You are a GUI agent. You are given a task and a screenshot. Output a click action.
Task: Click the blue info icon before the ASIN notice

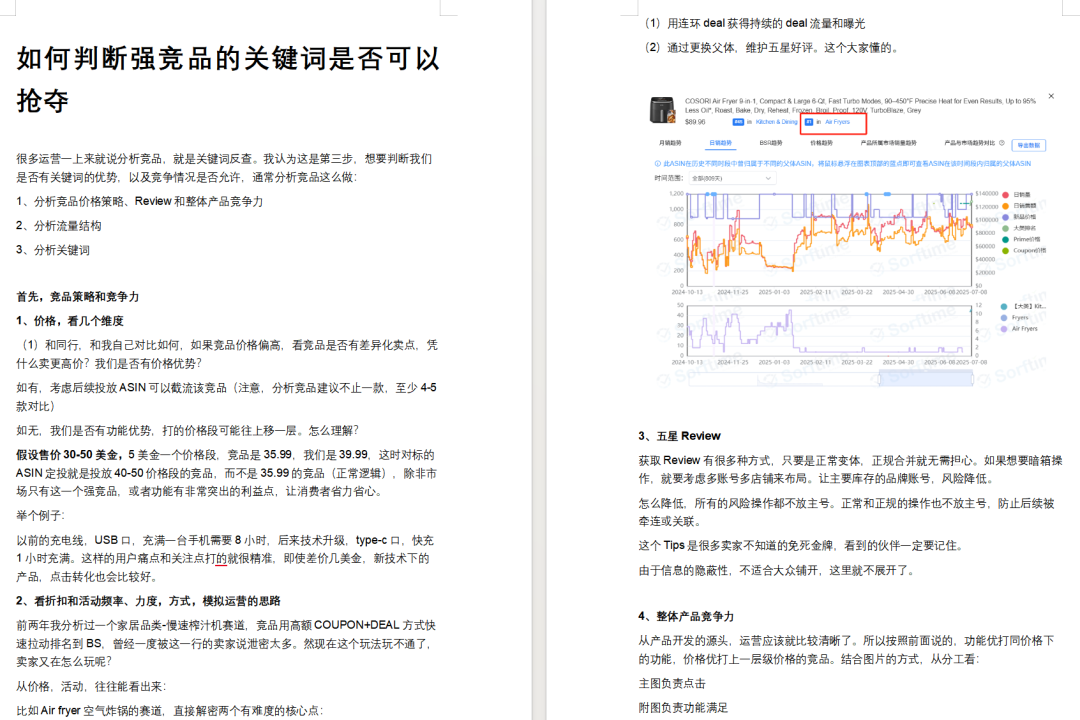657,164
